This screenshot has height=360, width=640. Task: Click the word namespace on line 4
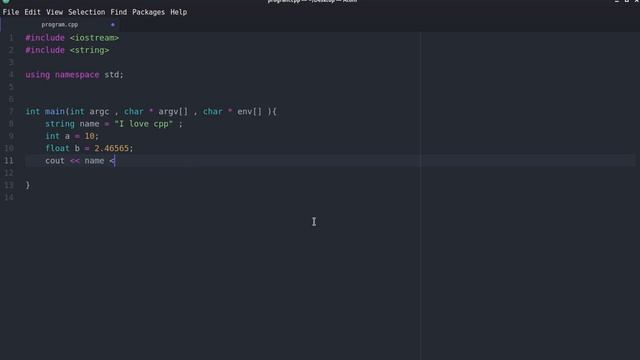[x=77, y=75]
